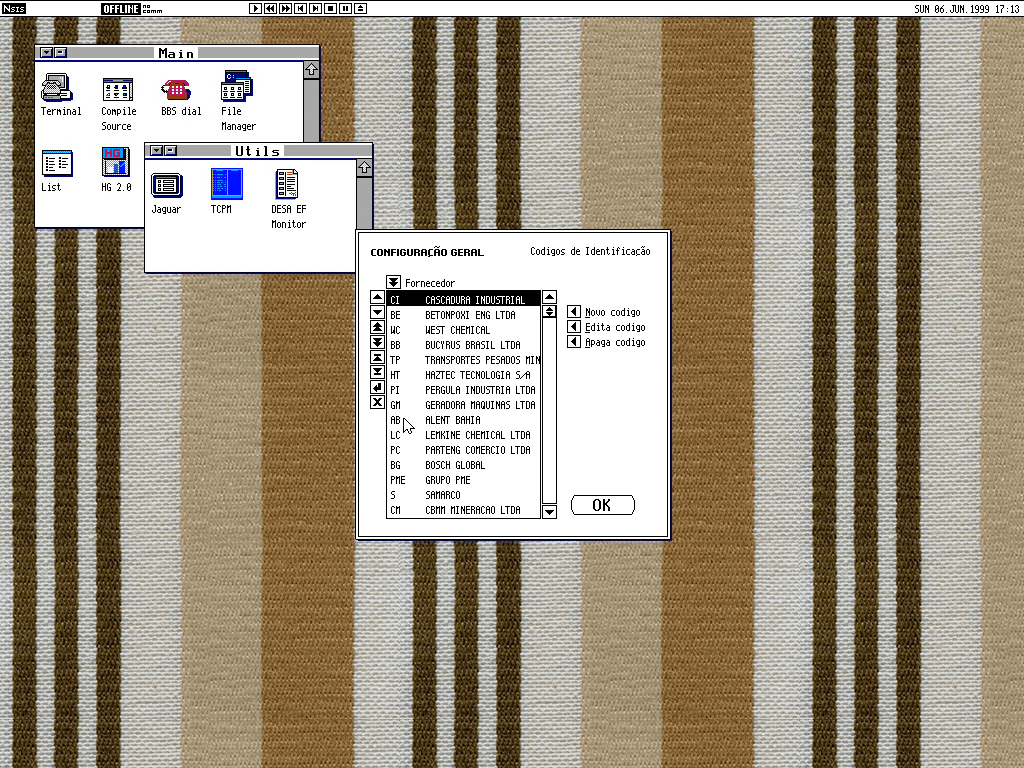Open the DESA EF Monitor icon

(x=288, y=184)
